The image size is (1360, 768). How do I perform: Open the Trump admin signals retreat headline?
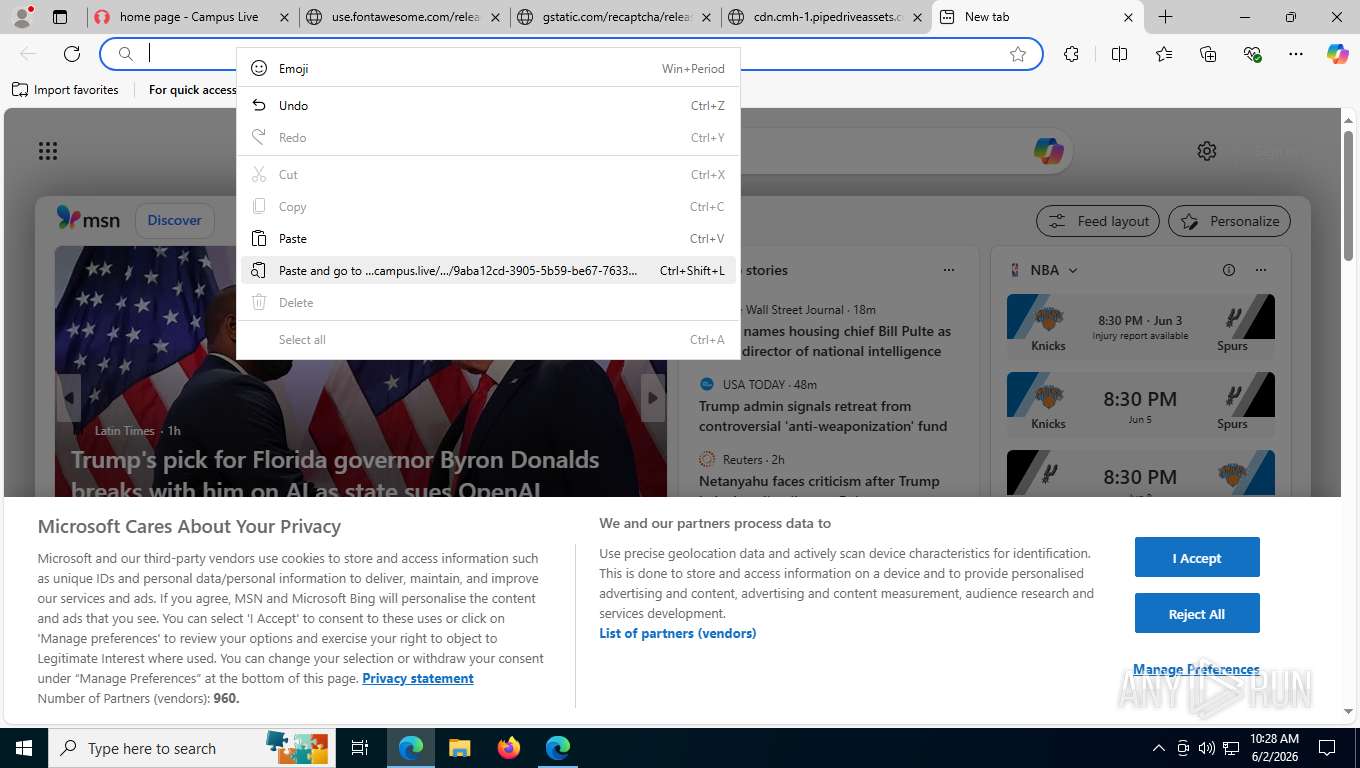823,416
